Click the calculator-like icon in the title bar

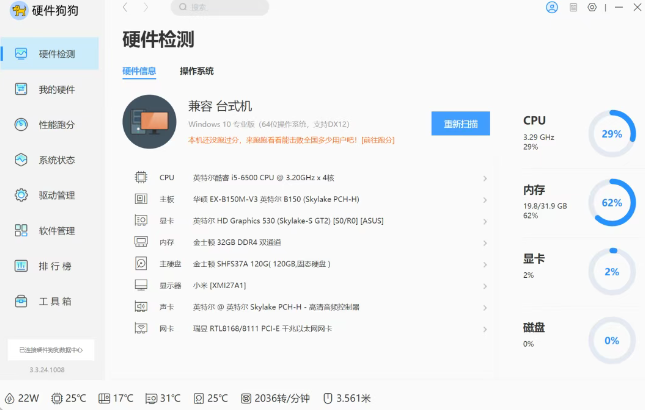(573, 7)
